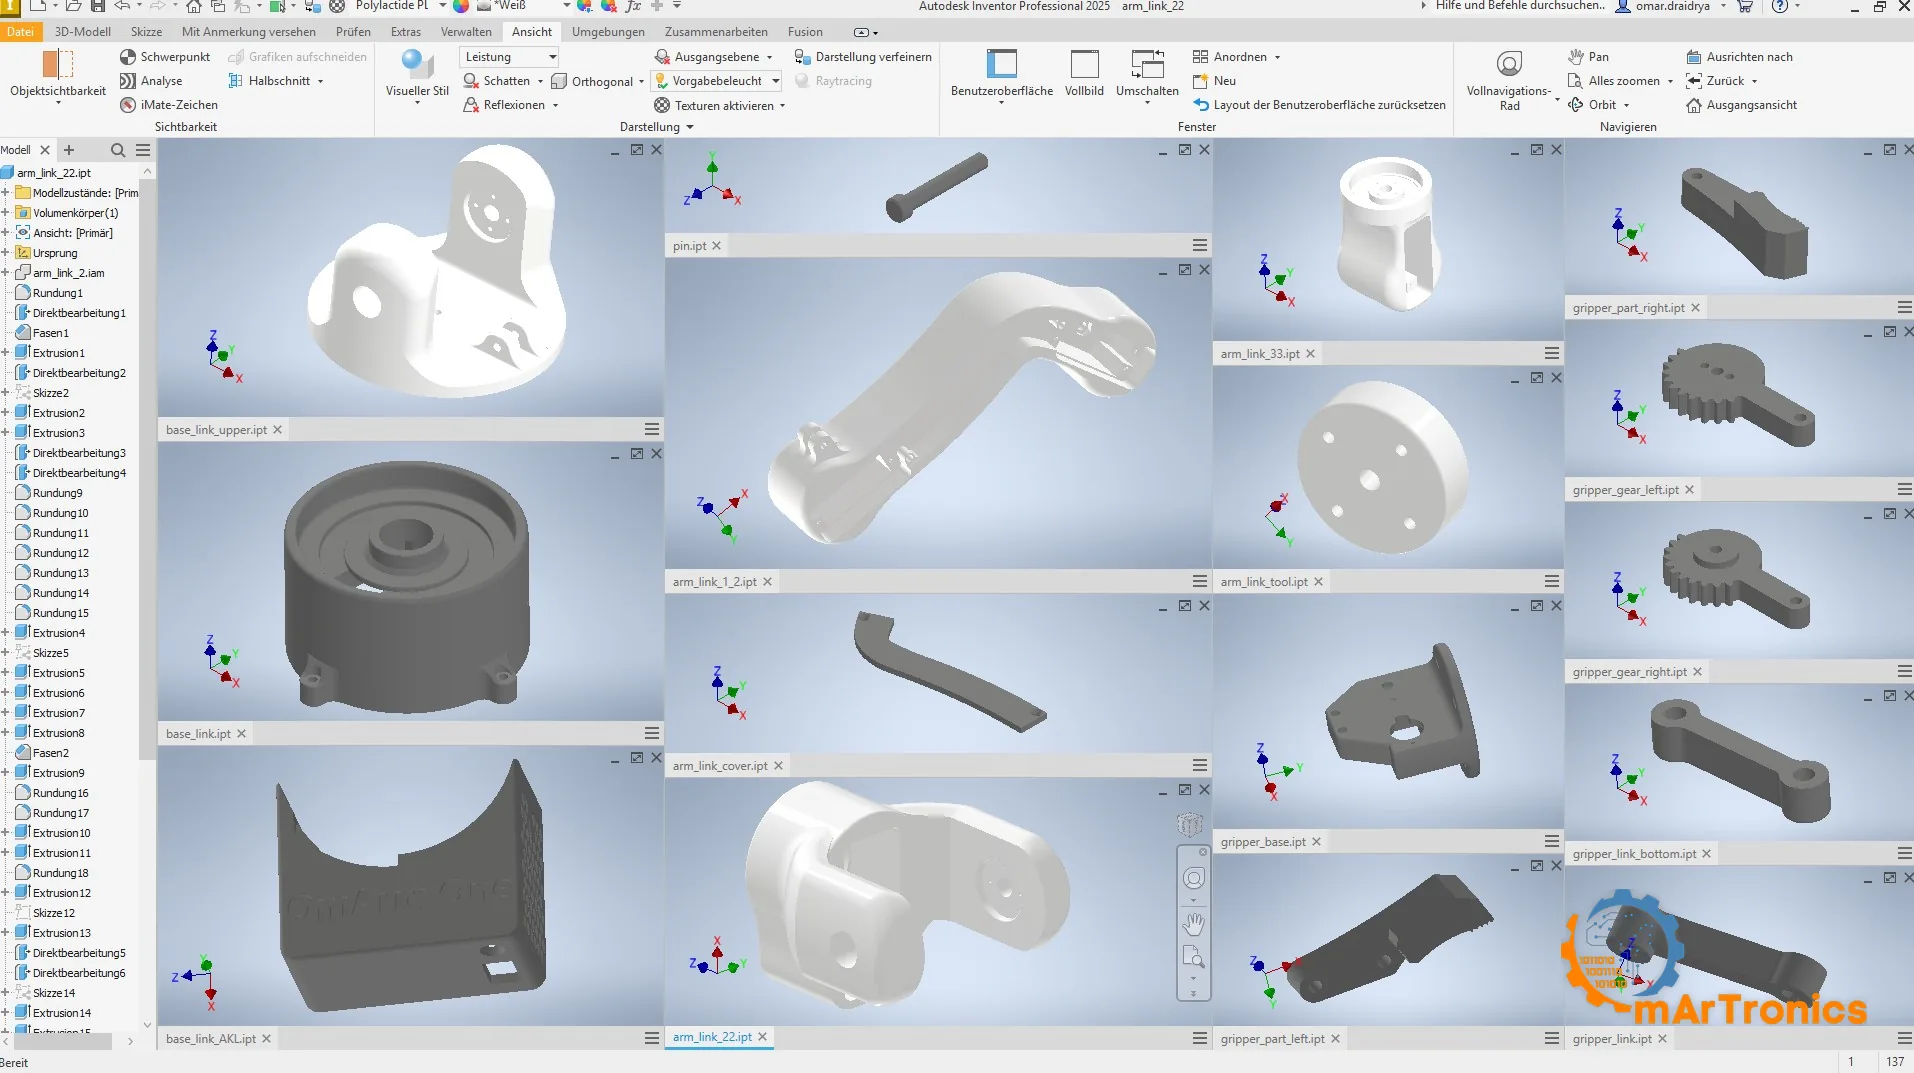This screenshot has width=1914, height=1073.
Task: Open Anordnen window arrangement
Action: [x=1236, y=57]
